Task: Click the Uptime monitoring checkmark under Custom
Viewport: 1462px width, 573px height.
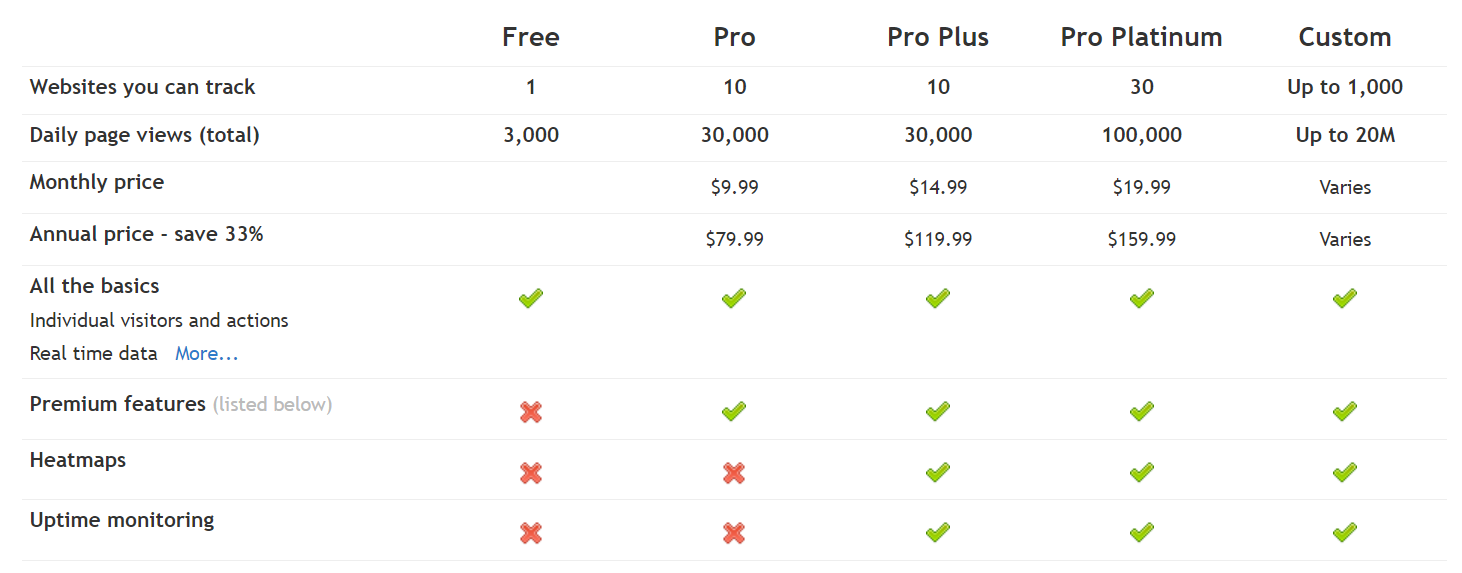Action: click(x=1345, y=531)
